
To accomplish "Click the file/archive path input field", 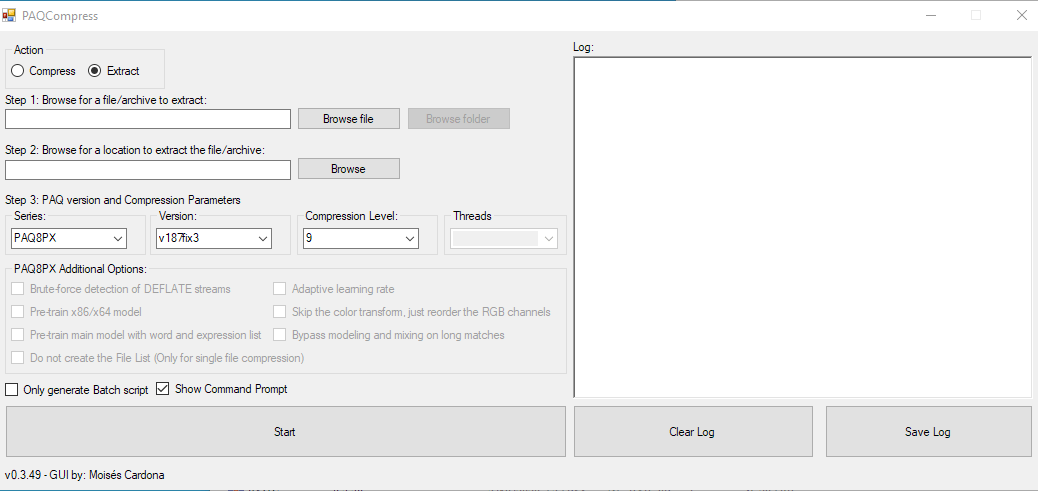I will click(x=148, y=119).
